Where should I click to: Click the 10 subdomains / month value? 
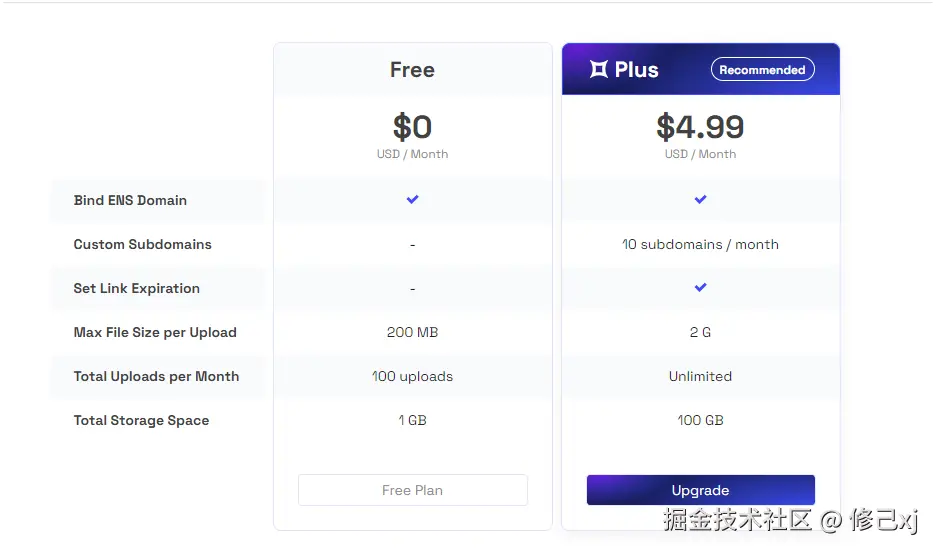click(x=700, y=244)
